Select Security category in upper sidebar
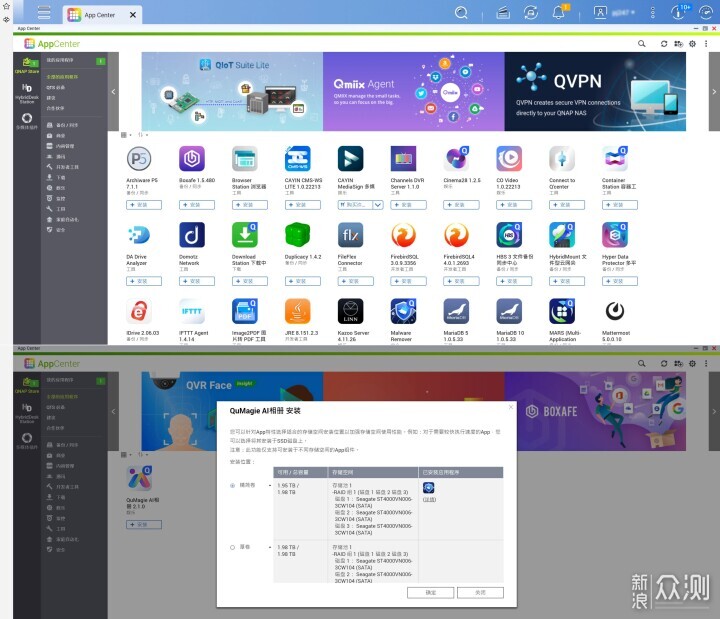This screenshot has width=720, height=619. pos(76,230)
